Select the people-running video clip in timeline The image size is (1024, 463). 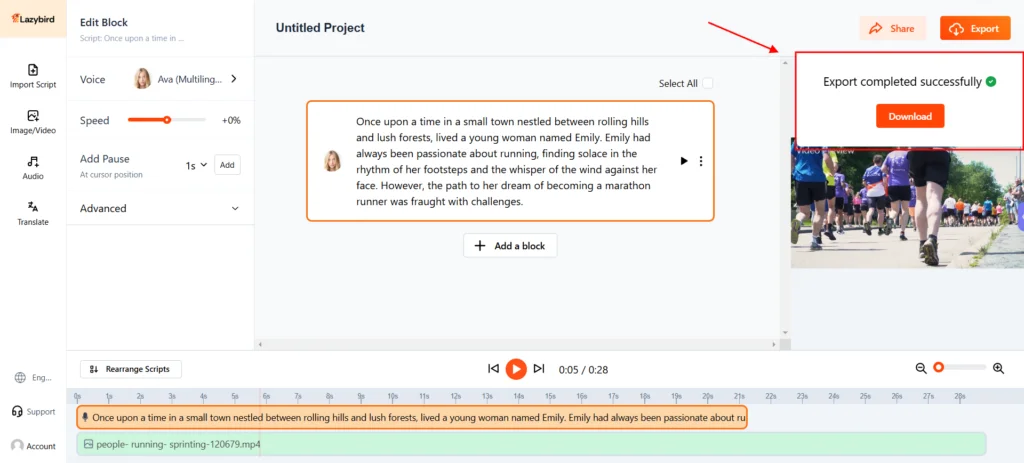click(530, 443)
